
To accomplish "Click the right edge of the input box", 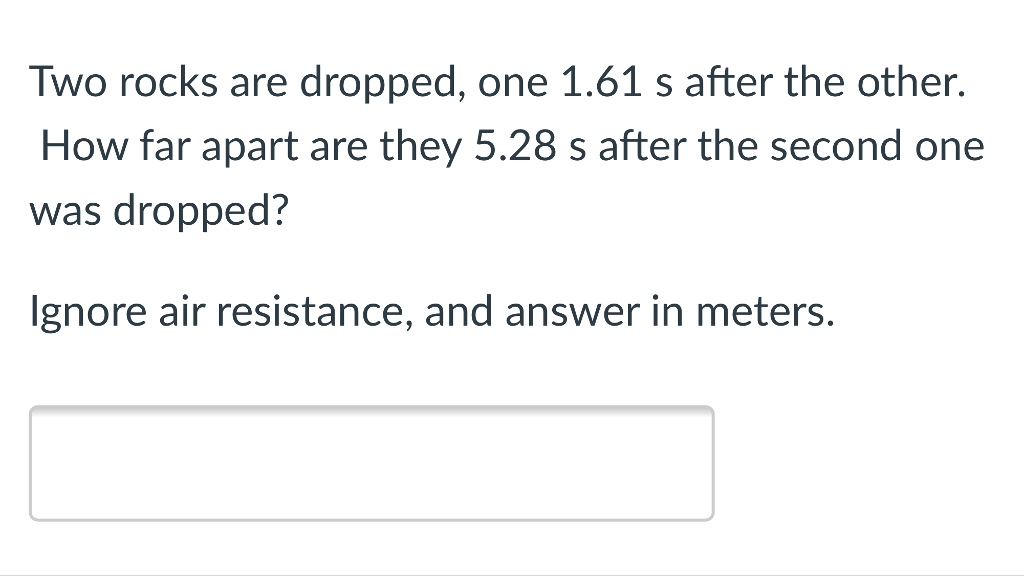I will [712, 462].
